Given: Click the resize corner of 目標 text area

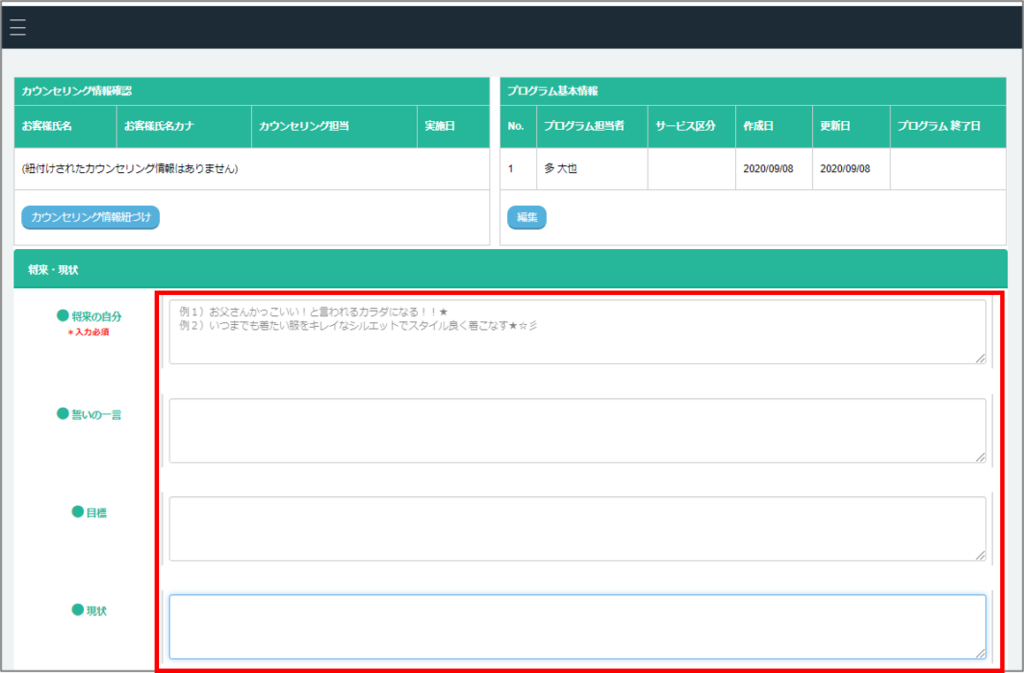Looking at the screenshot, I should pyautogui.click(x=980, y=554).
